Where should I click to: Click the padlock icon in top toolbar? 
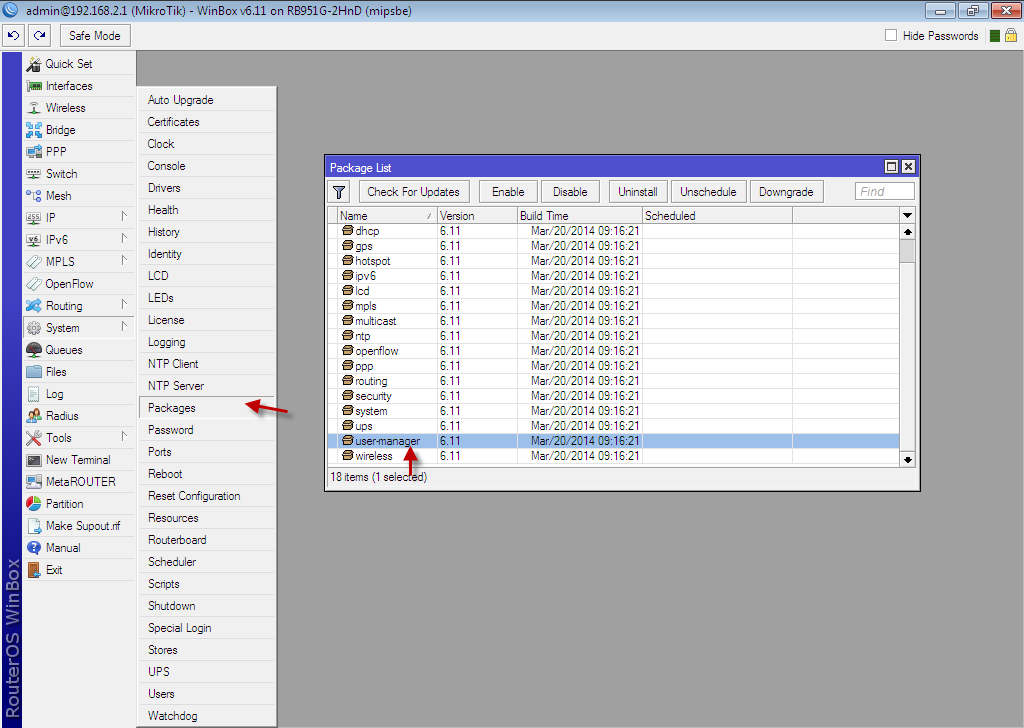pyautogui.click(x=1011, y=35)
